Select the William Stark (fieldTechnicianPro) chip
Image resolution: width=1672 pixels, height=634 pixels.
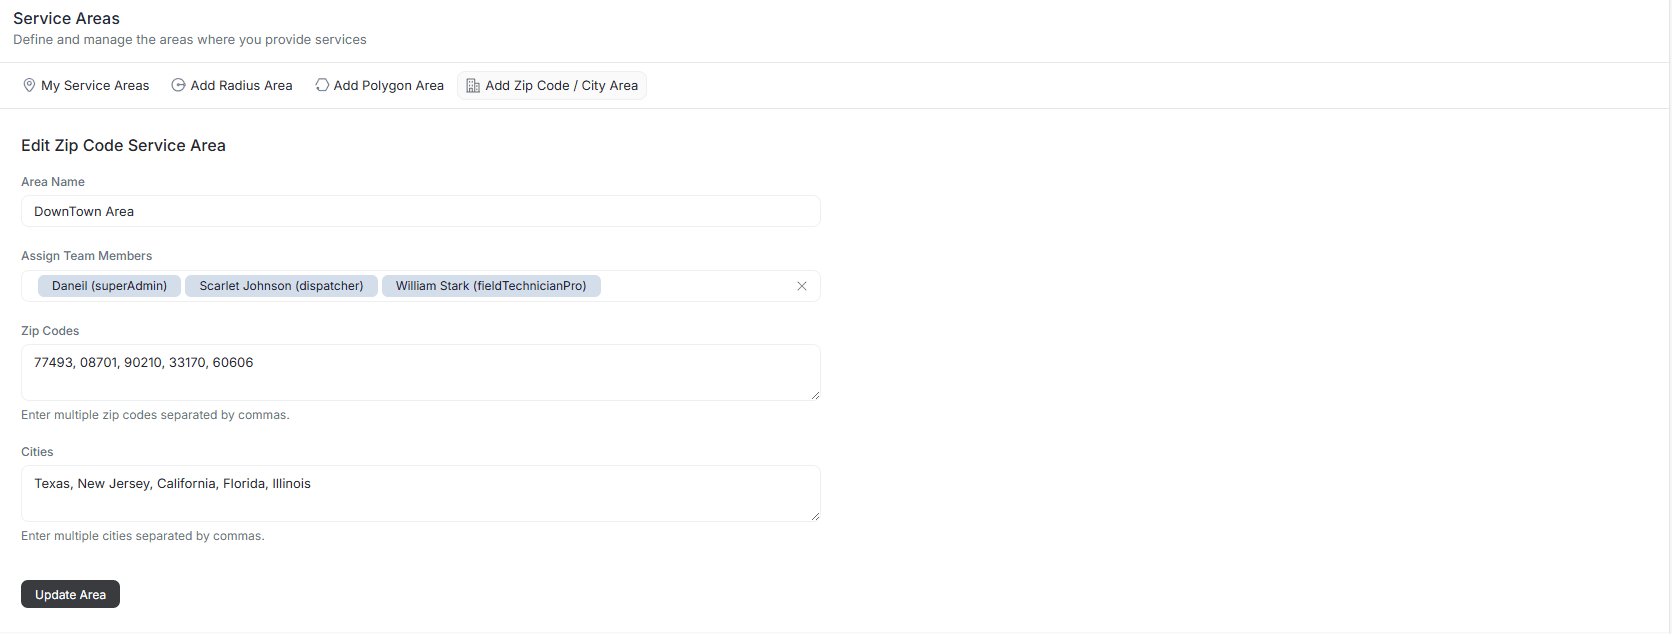click(x=491, y=286)
